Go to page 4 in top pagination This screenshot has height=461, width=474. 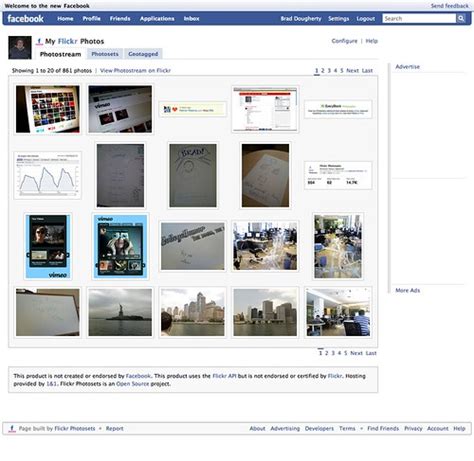click(x=335, y=71)
